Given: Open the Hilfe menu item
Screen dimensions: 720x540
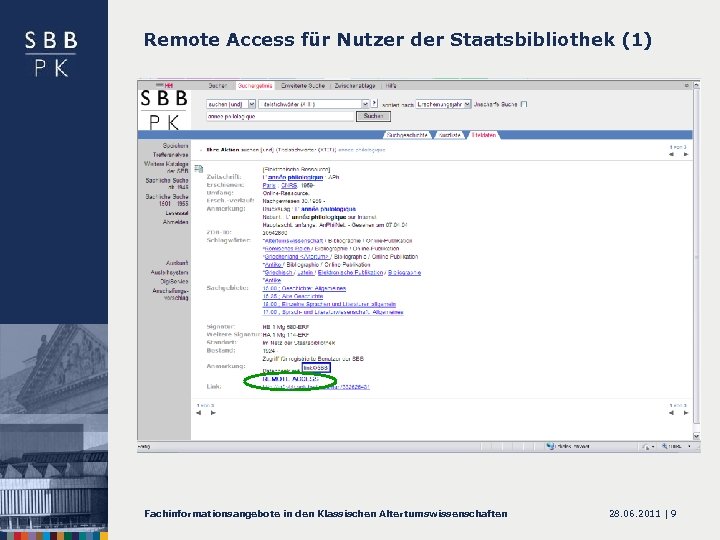Looking at the screenshot, I should point(391,85).
